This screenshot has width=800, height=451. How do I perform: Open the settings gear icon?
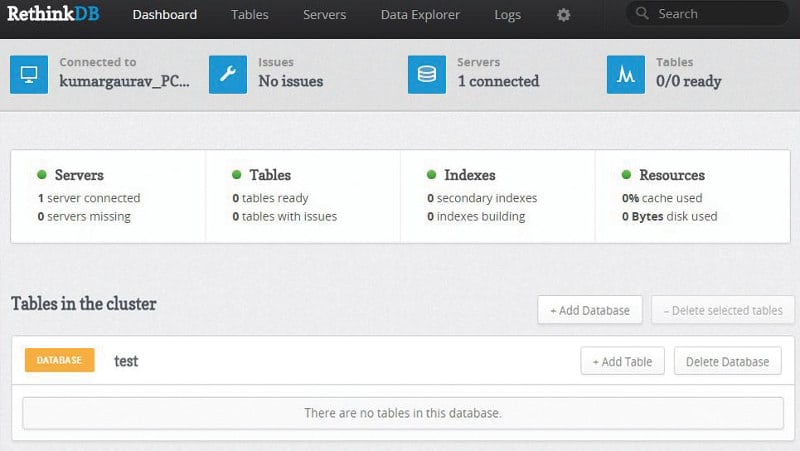[563, 15]
